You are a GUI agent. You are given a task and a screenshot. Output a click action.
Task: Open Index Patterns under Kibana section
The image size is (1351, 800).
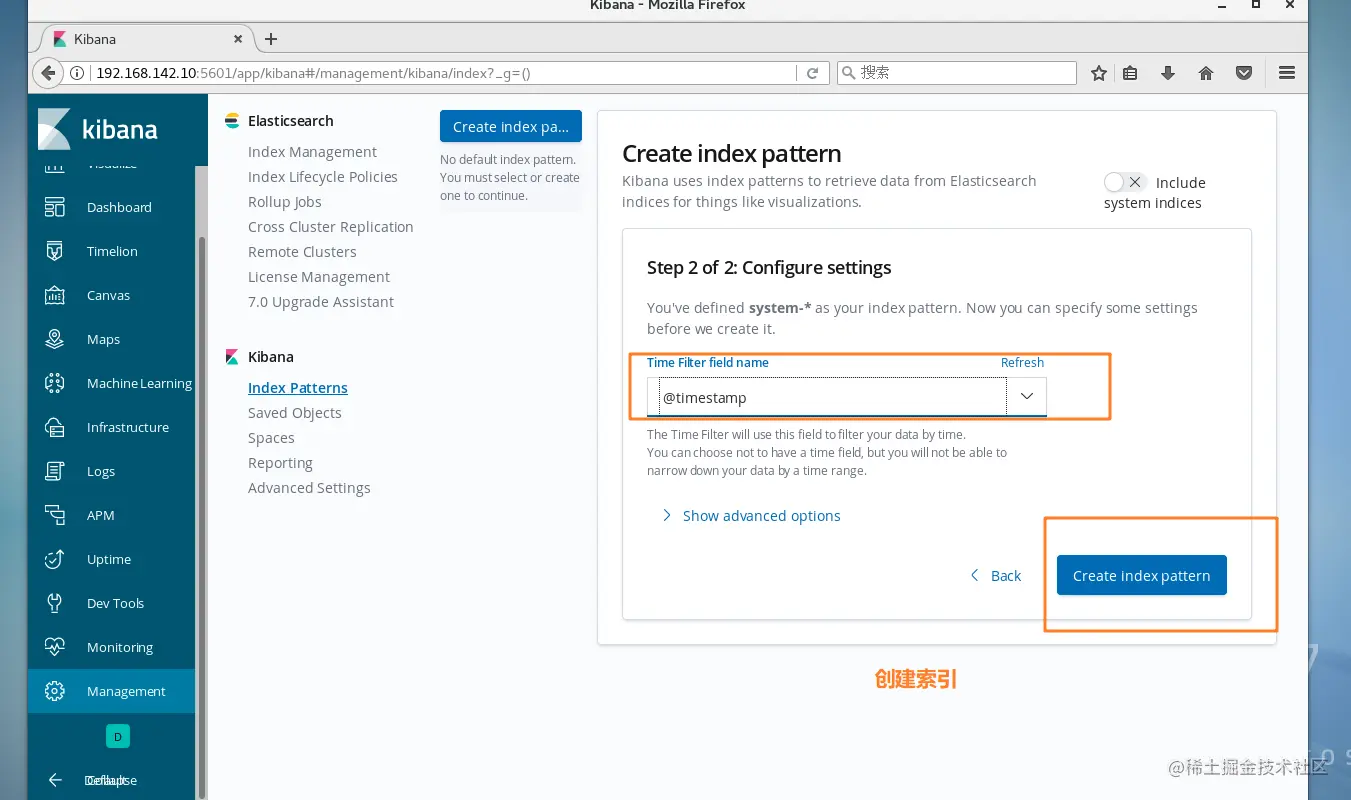click(x=297, y=387)
